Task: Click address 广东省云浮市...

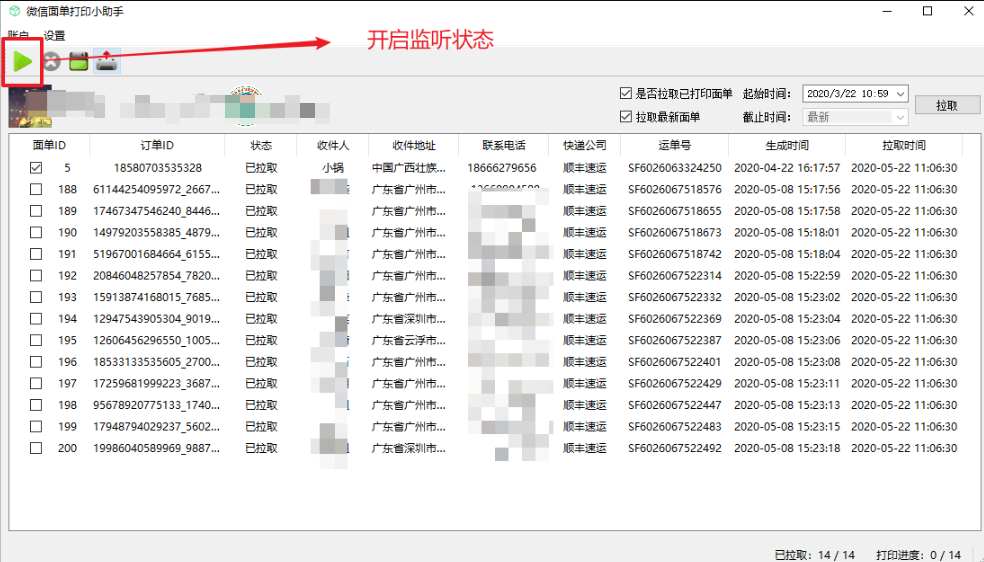Action: tap(409, 340)
